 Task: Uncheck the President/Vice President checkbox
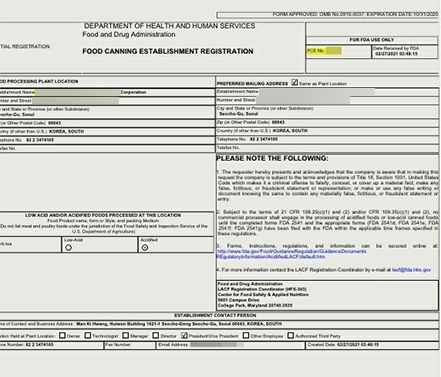184,335
